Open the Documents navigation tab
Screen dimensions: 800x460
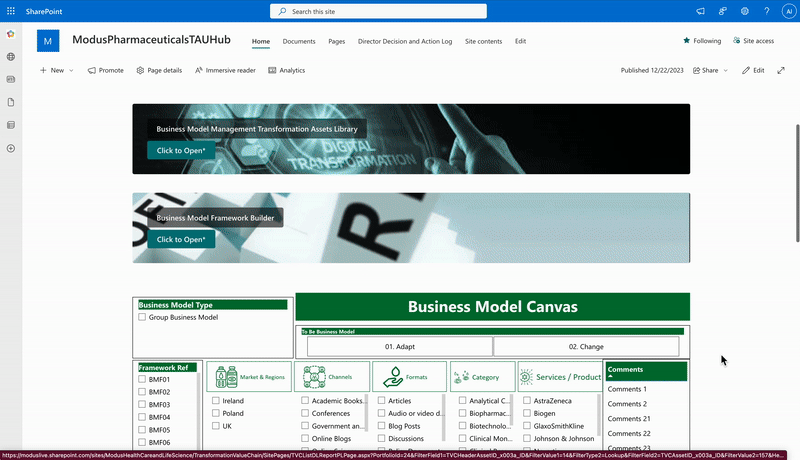point(299,41)
